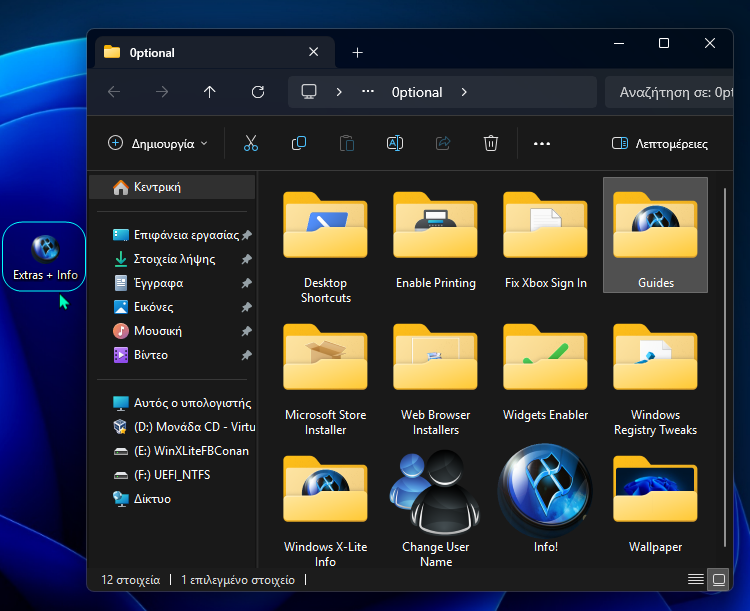The height and width of the screenshot is (611, 750).
Task: Unpin Στοιχεία λήψης pin icon
Action: [246, 259]
